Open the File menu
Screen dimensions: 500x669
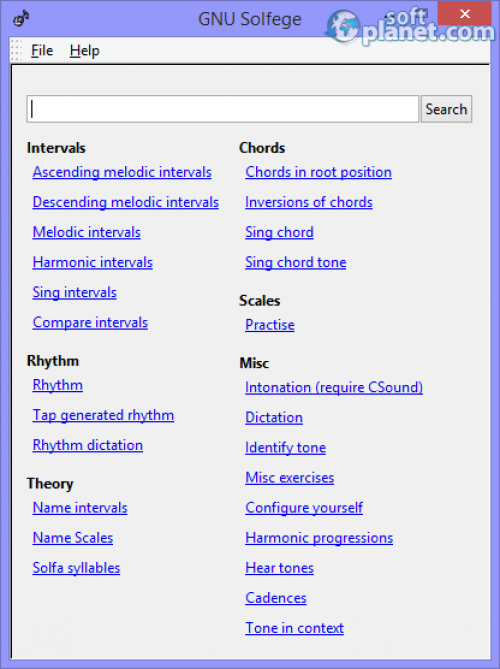click(x=42, y=50)
